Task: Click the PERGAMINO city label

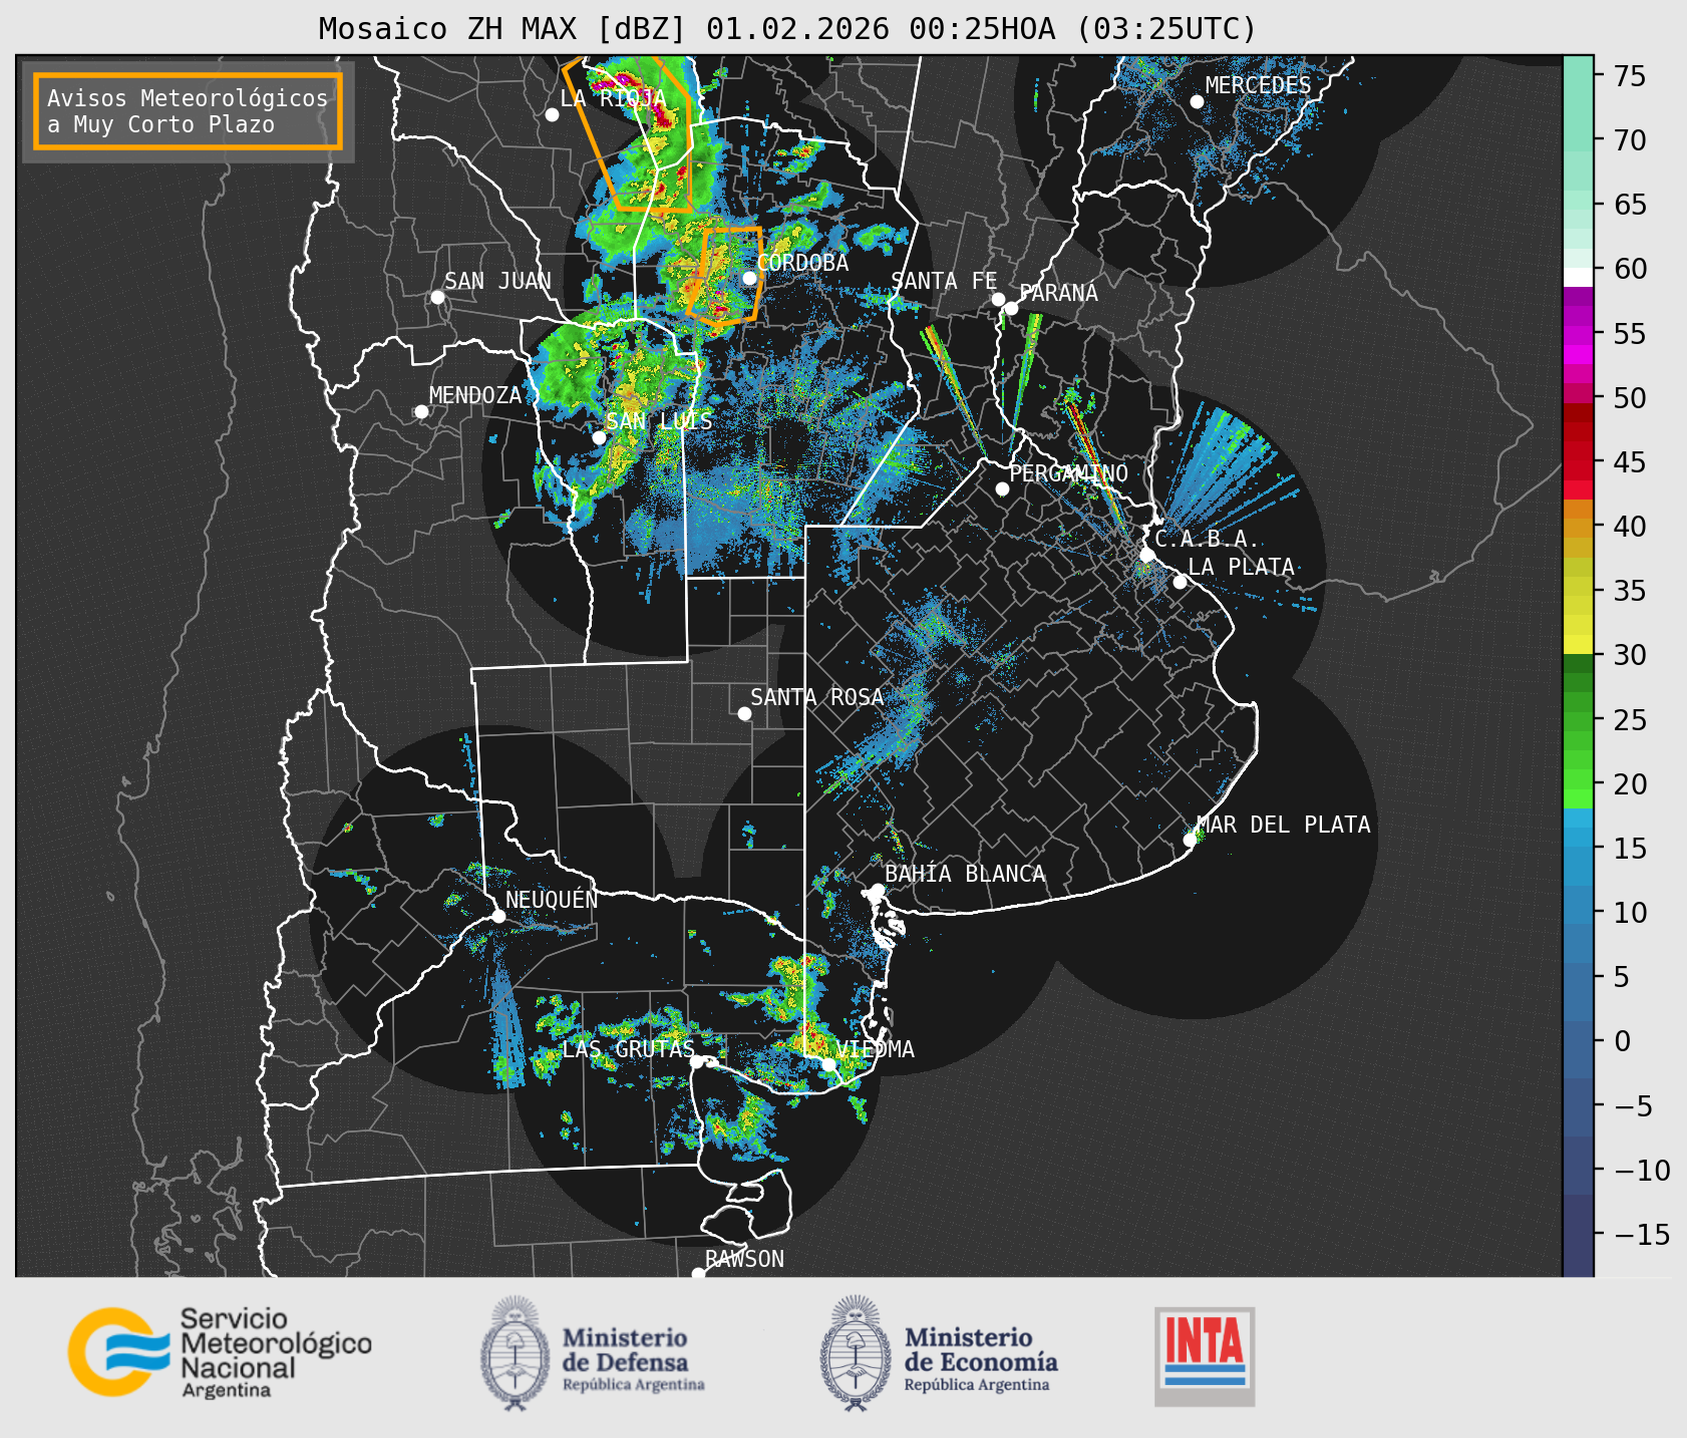Action: click(1068, 473)
